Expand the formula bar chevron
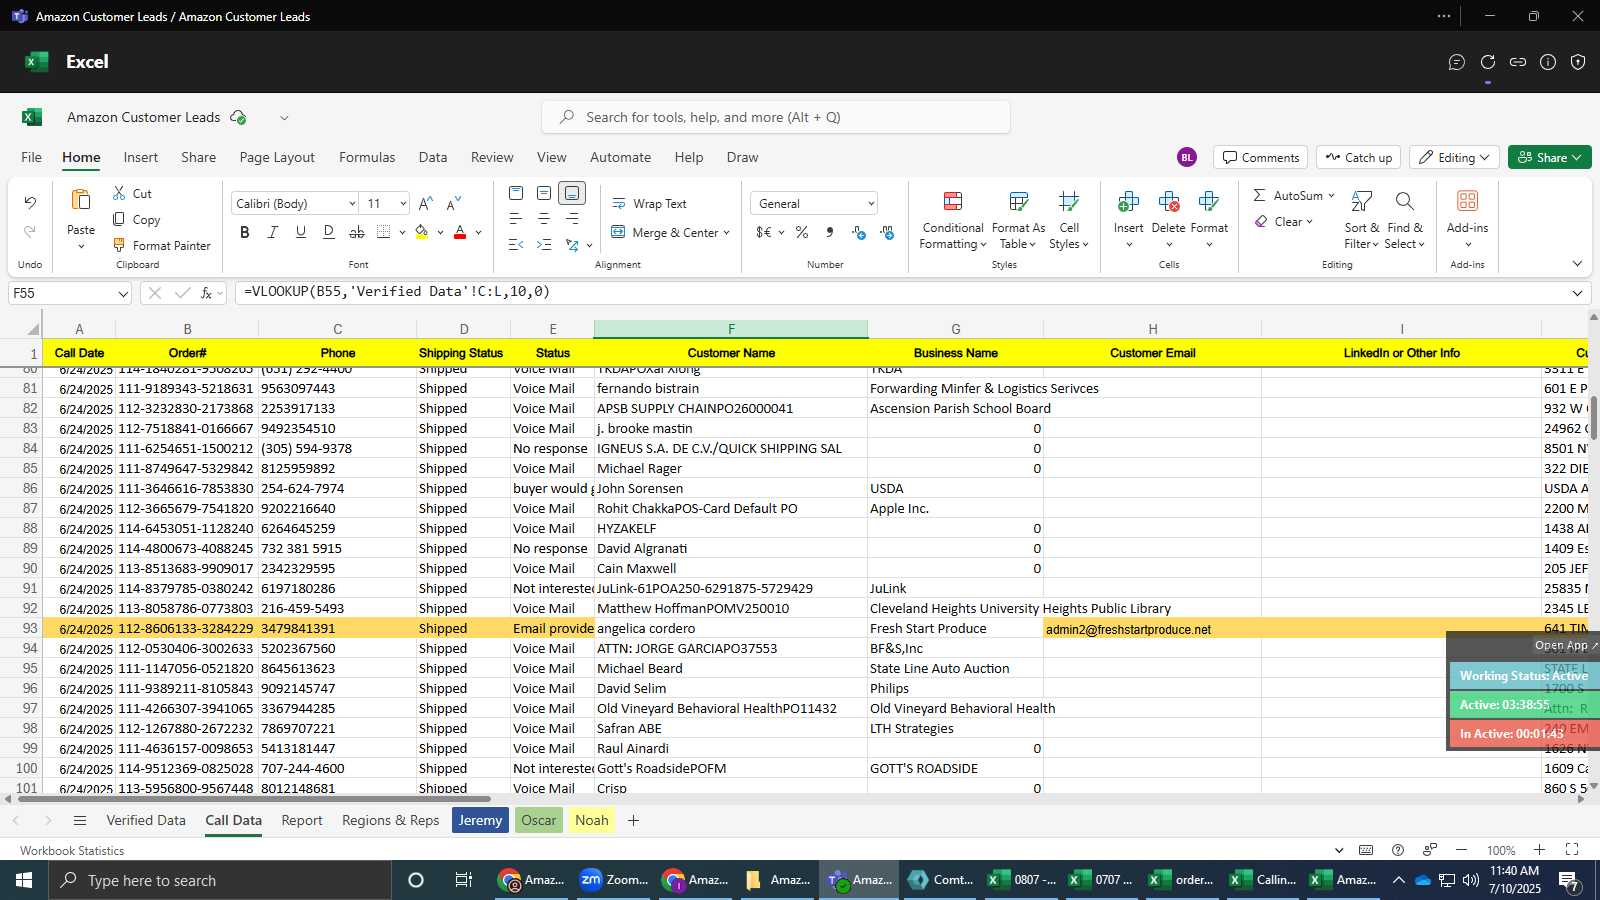1600x900 pixels. [x=1577, y=293]
